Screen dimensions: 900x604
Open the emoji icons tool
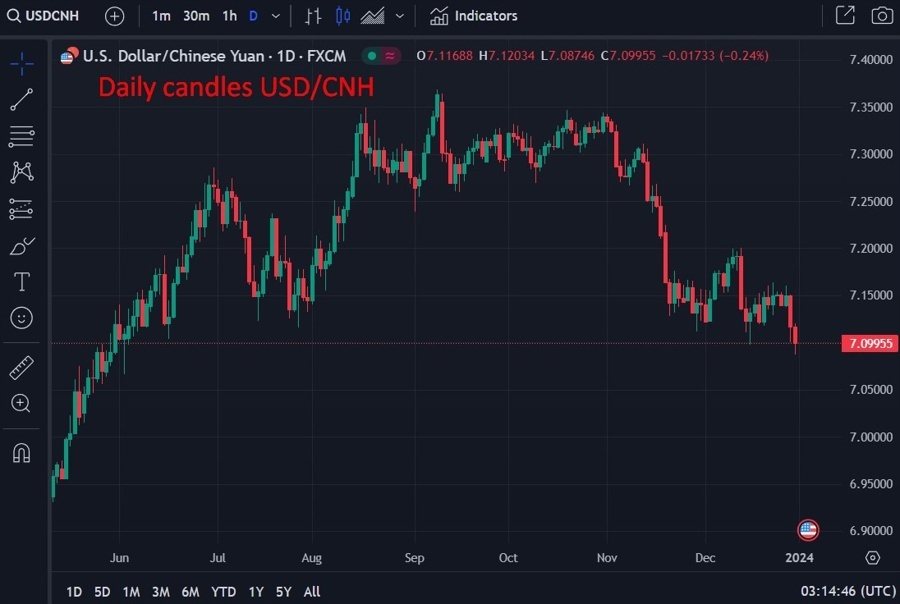[22, 318]
